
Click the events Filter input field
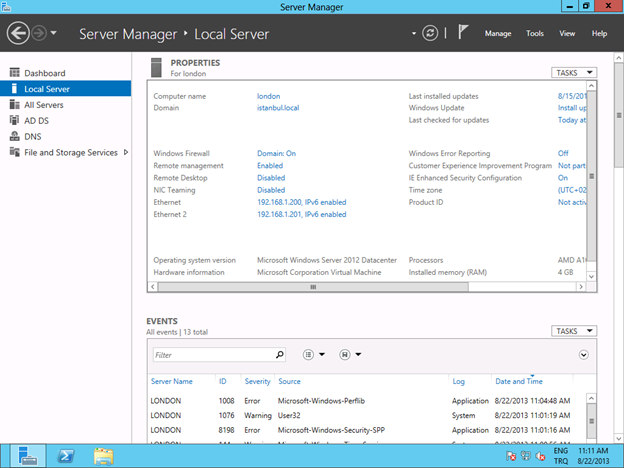[219, 355]
